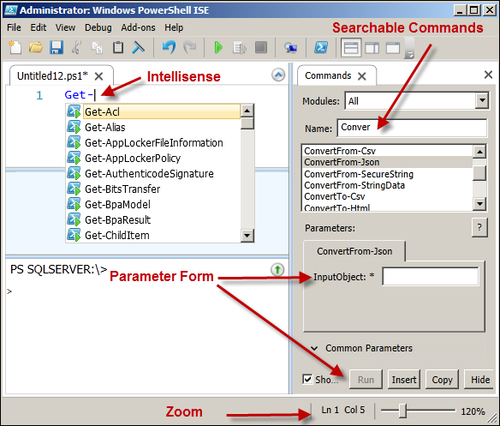Adjust the zoom slider handle

403,411
